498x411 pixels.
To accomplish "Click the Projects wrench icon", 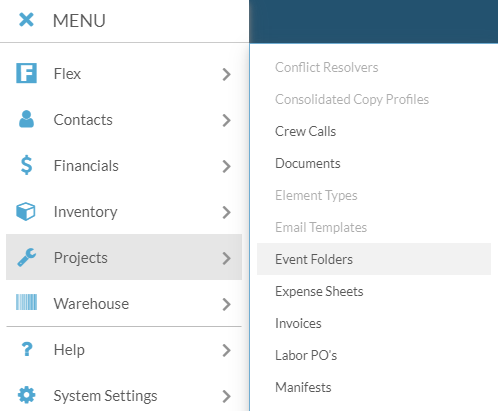I will click(x=26, y=257).
